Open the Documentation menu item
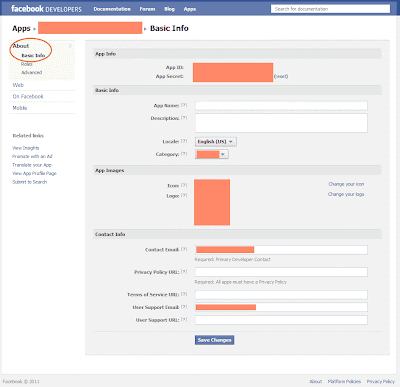The image size is (400, 387). 112,9
